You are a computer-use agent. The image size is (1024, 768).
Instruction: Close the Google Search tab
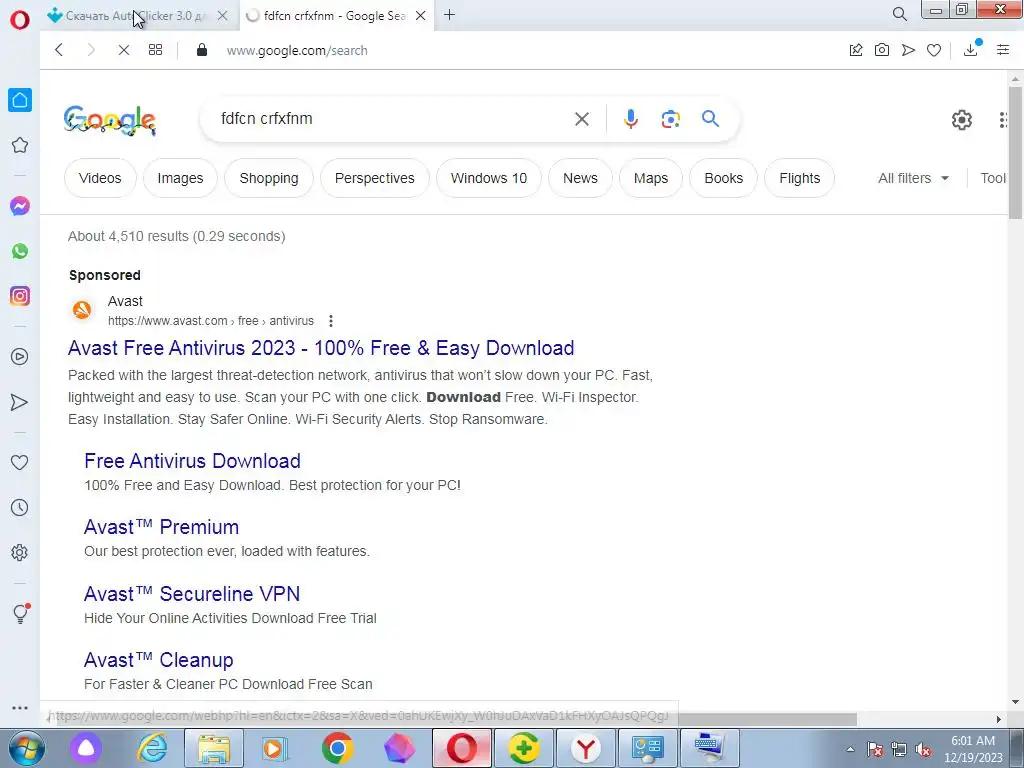click(x=421, y=16)
